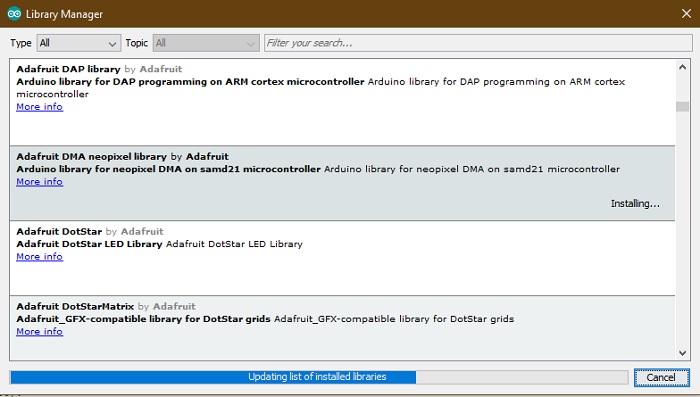Close the Library Manager window
This screenshot has height=397, width=700.
686,14
